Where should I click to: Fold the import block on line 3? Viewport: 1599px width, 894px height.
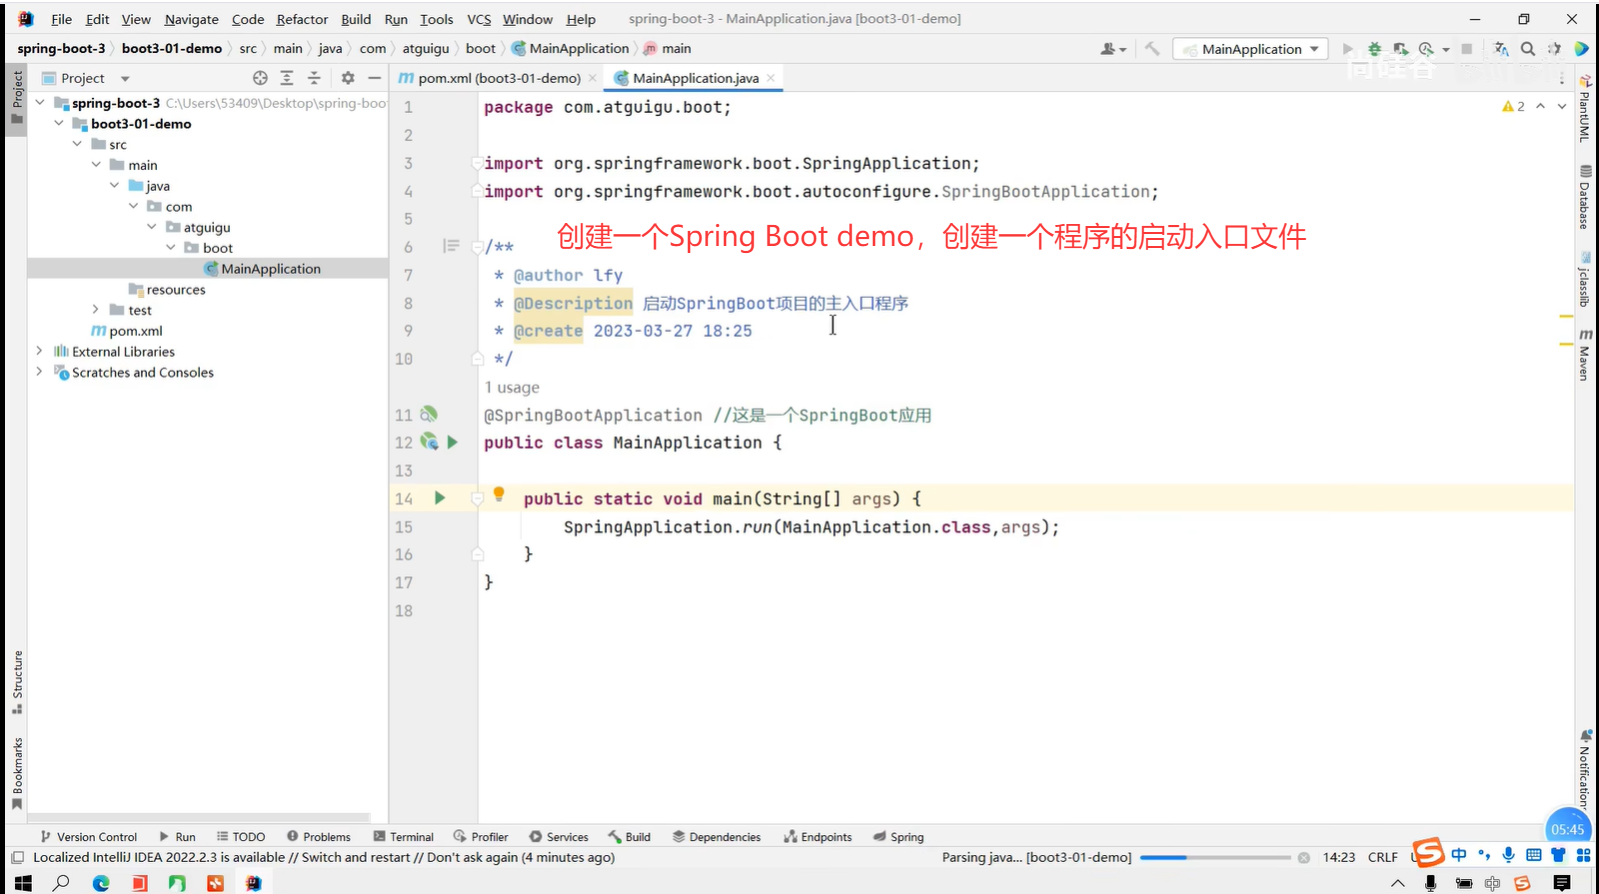[x=476, y=163]
